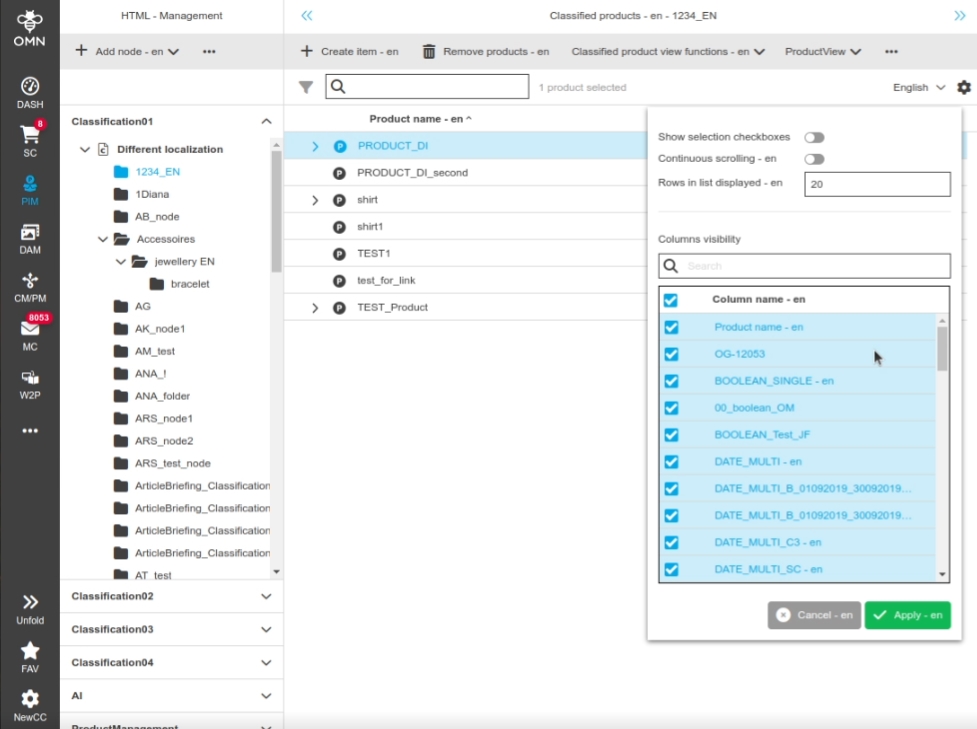
Task: Collapse the Accessoires folder node
Action: point(103,239)
